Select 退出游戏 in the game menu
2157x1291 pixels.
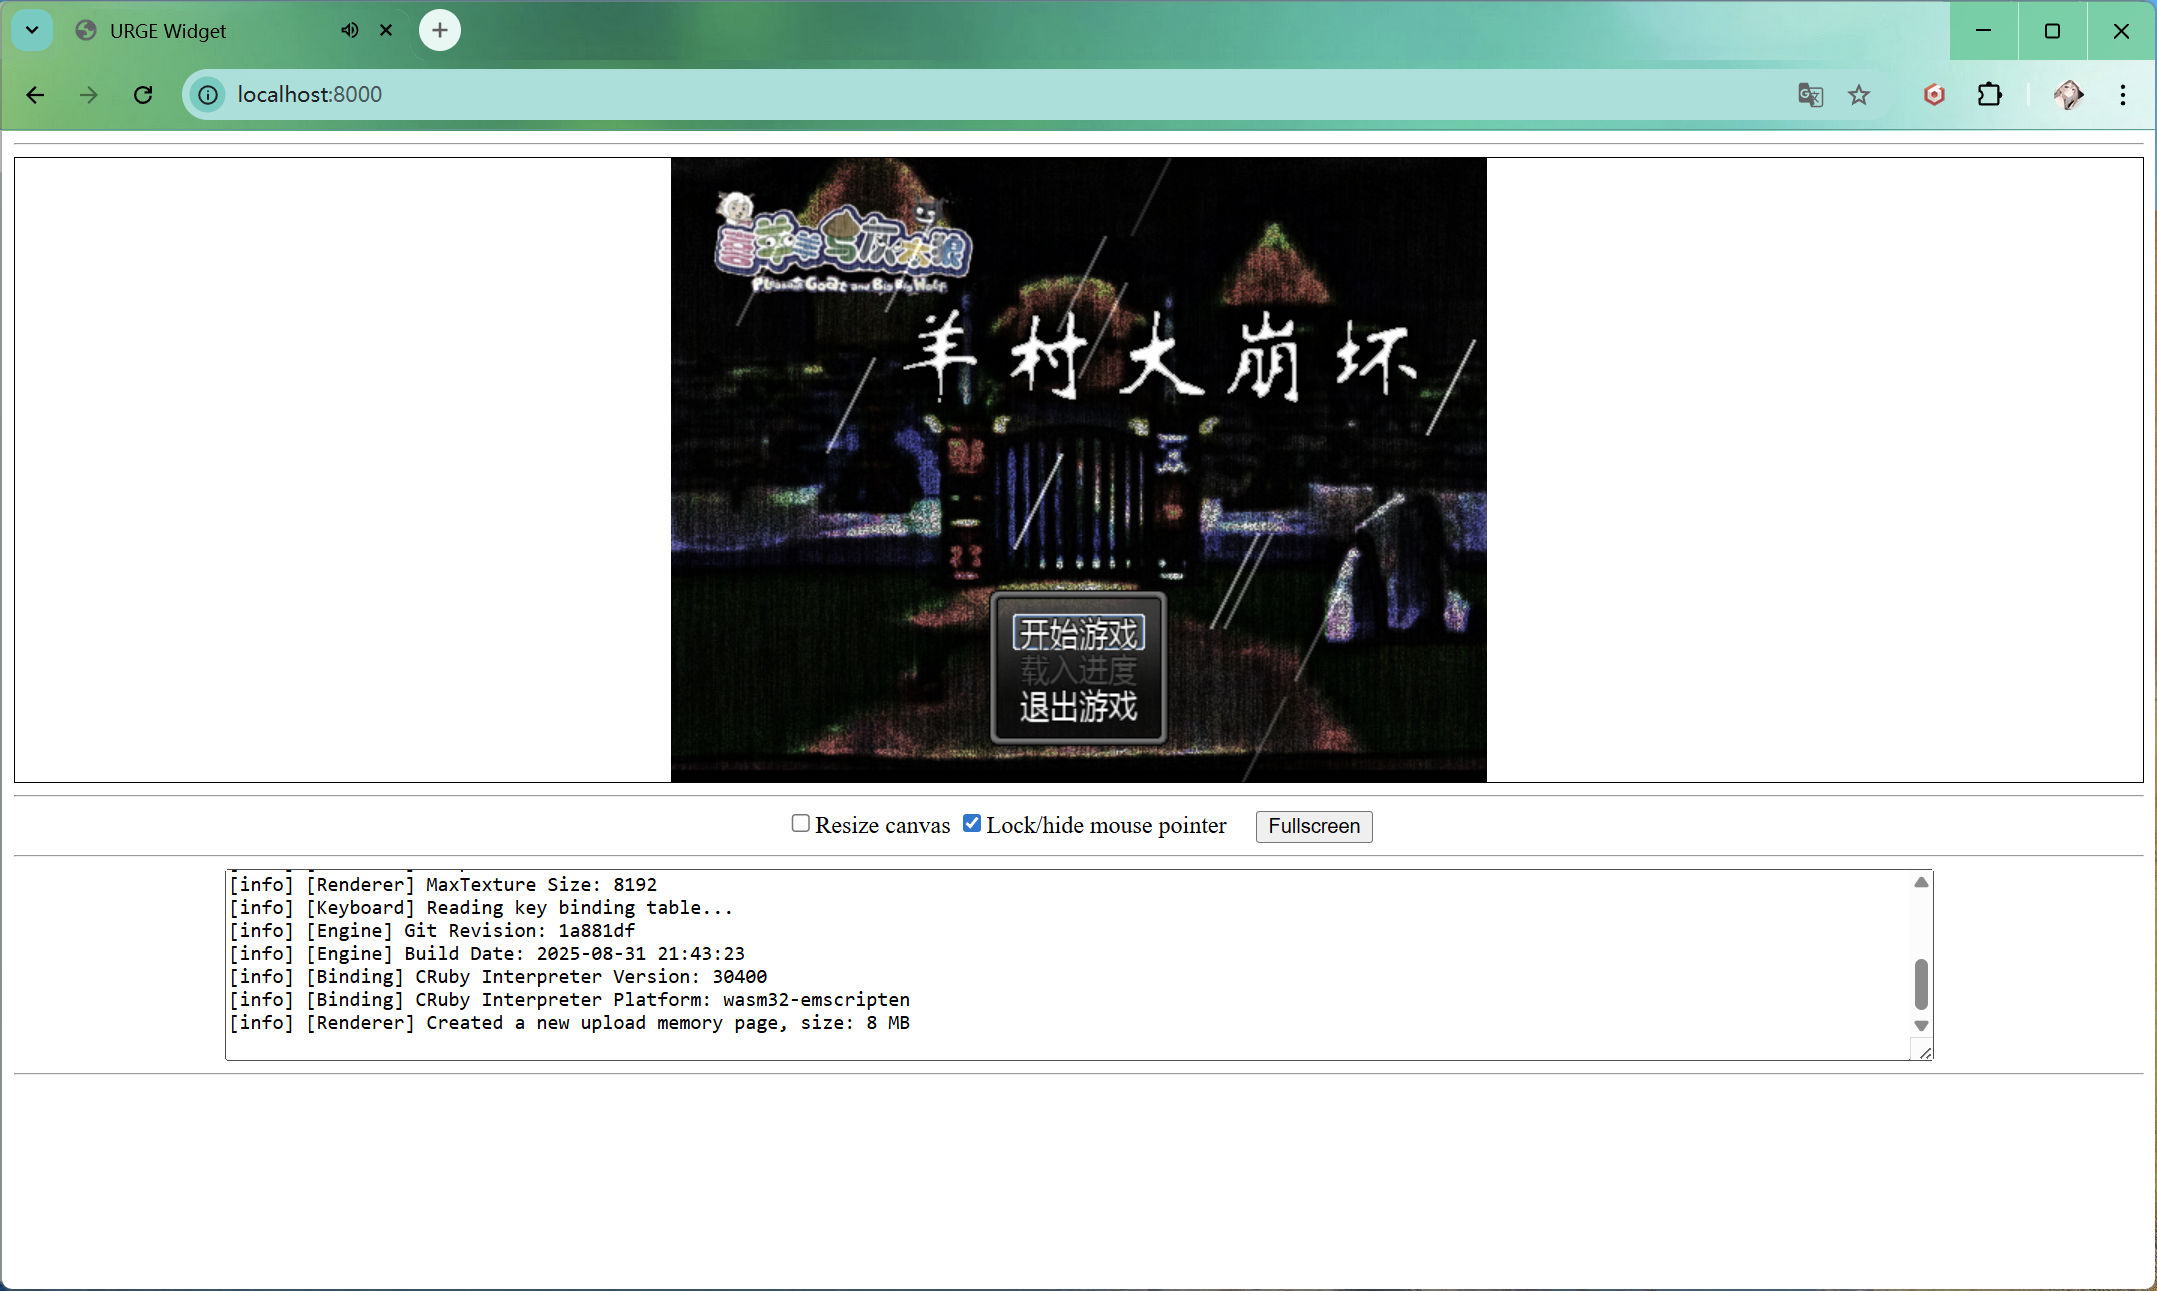point(1078,707)
